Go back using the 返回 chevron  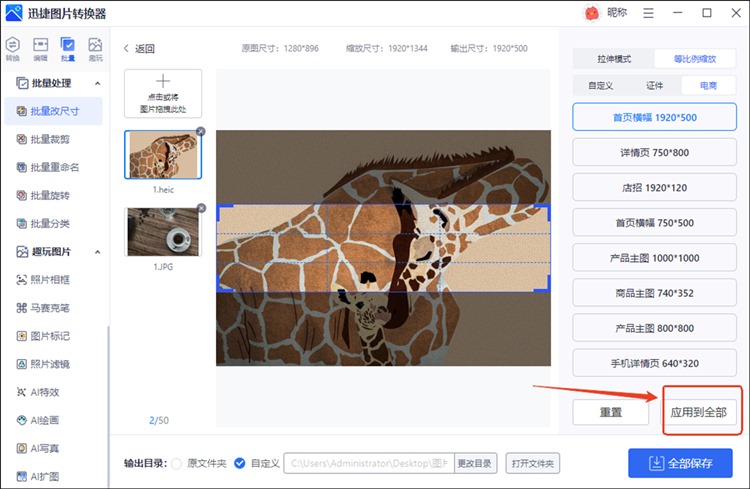pos(126,49)
